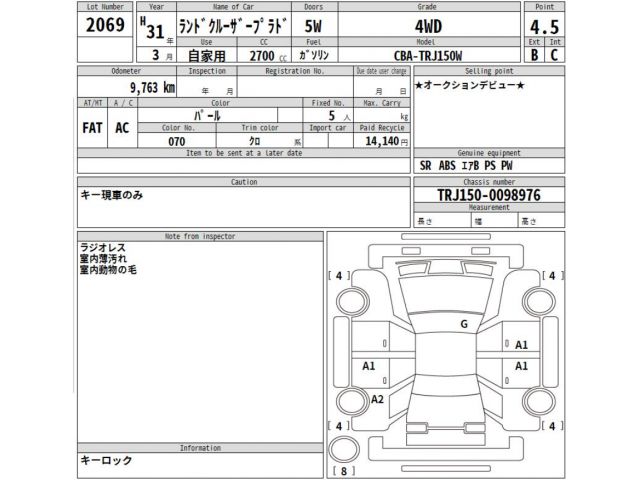Select the color value パール
The image size is (640, 480).
coord(207,116)
